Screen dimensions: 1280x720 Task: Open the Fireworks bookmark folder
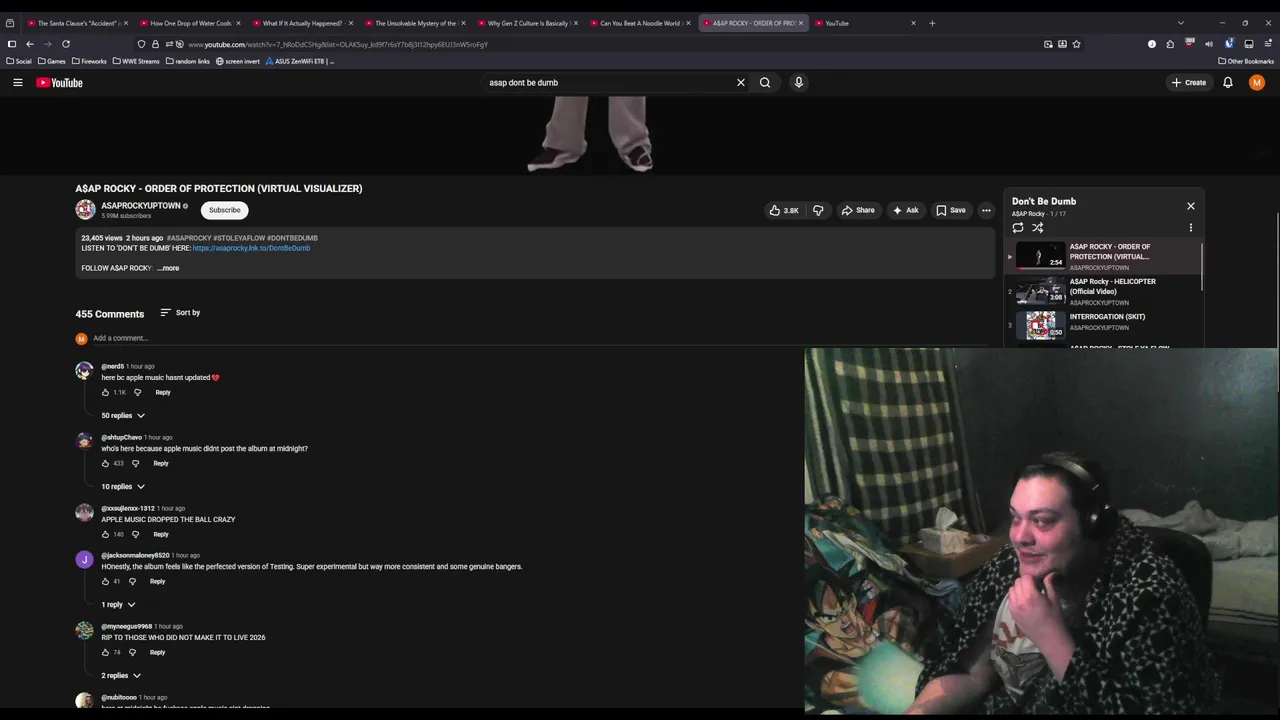coord(89,61)
